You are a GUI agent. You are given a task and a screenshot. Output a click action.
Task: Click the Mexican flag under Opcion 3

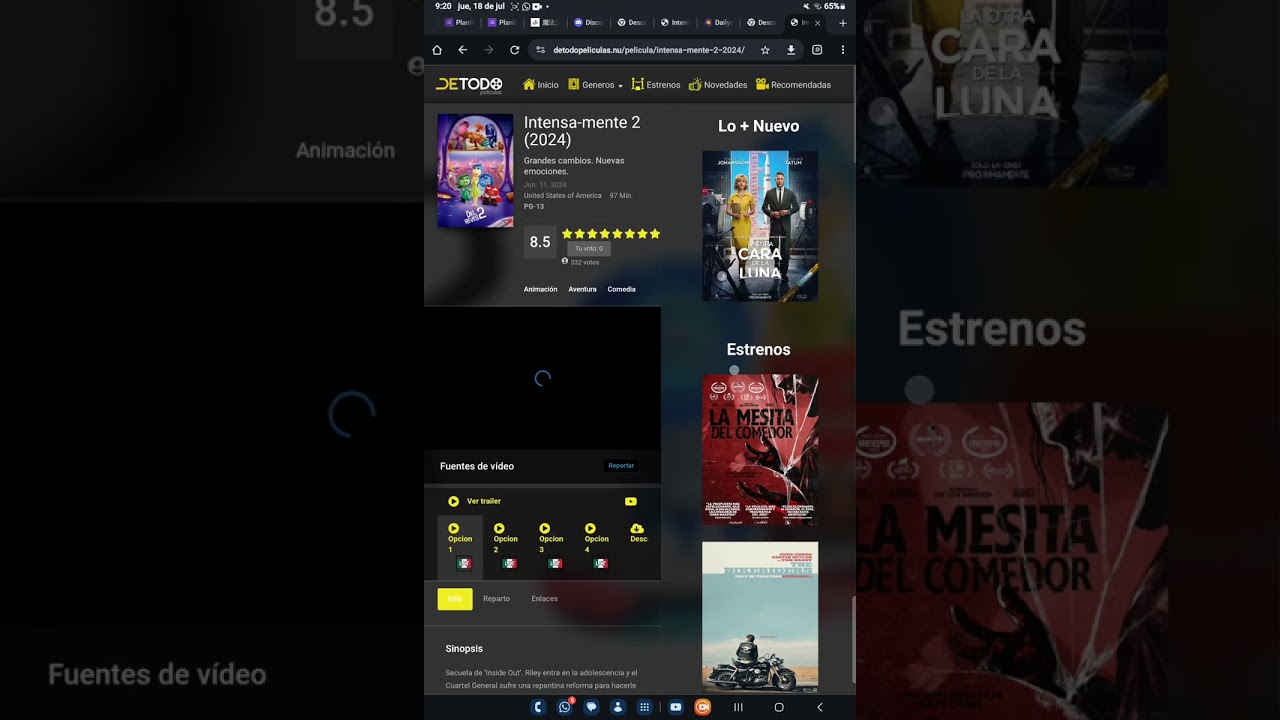pos(555,564)
